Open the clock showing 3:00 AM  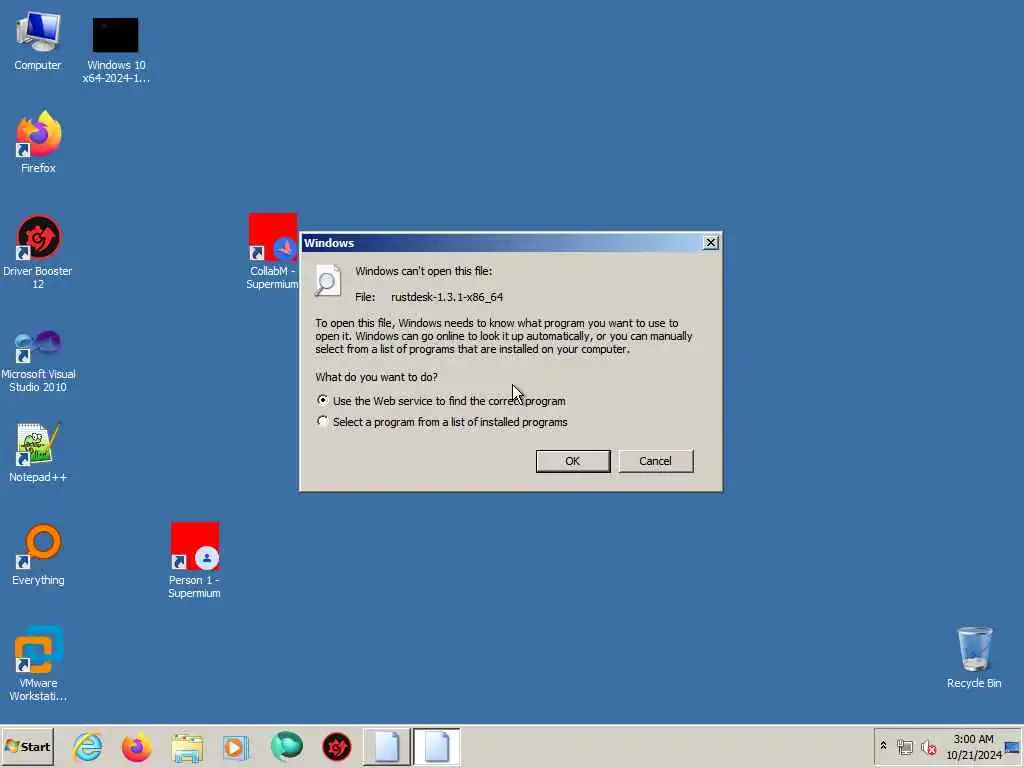coord(973,747)
